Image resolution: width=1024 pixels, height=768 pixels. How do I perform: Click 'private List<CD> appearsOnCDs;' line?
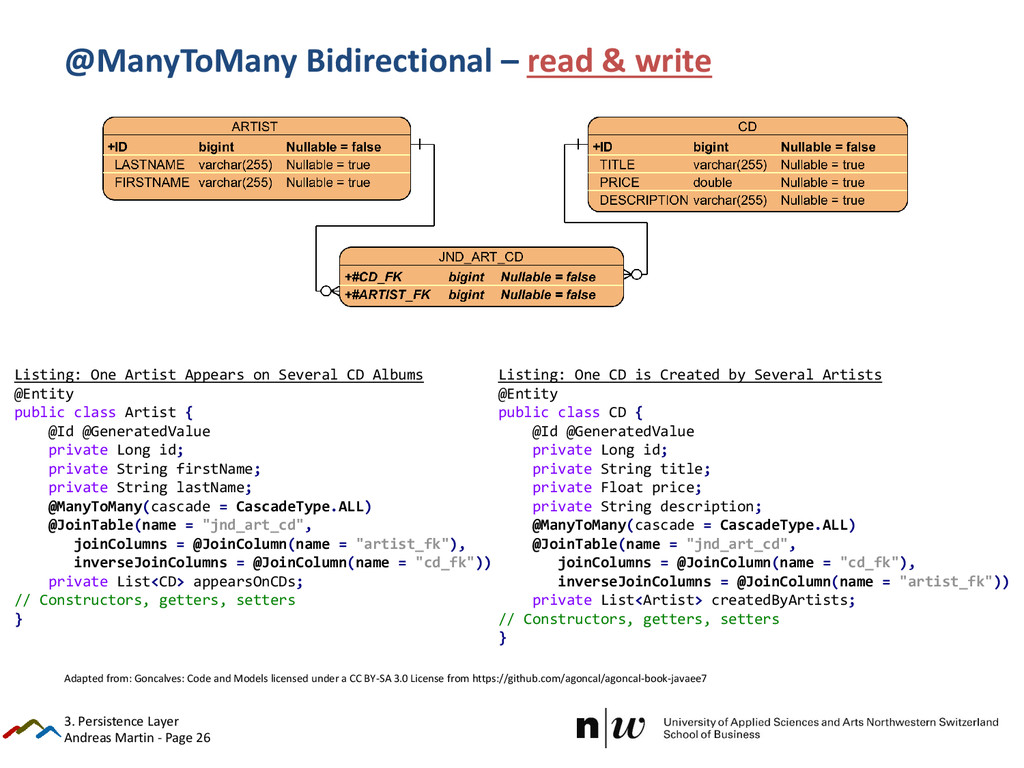[176, 581]
